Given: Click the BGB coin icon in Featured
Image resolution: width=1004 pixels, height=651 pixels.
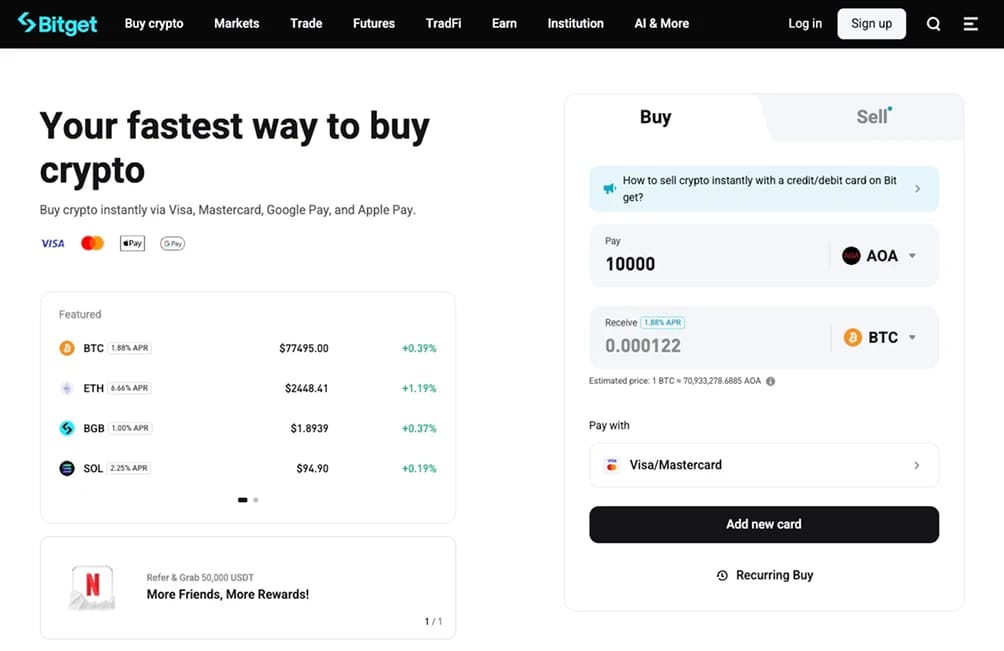Looking at the screenshot, I should pyautogui.click(x=67, y=428).
